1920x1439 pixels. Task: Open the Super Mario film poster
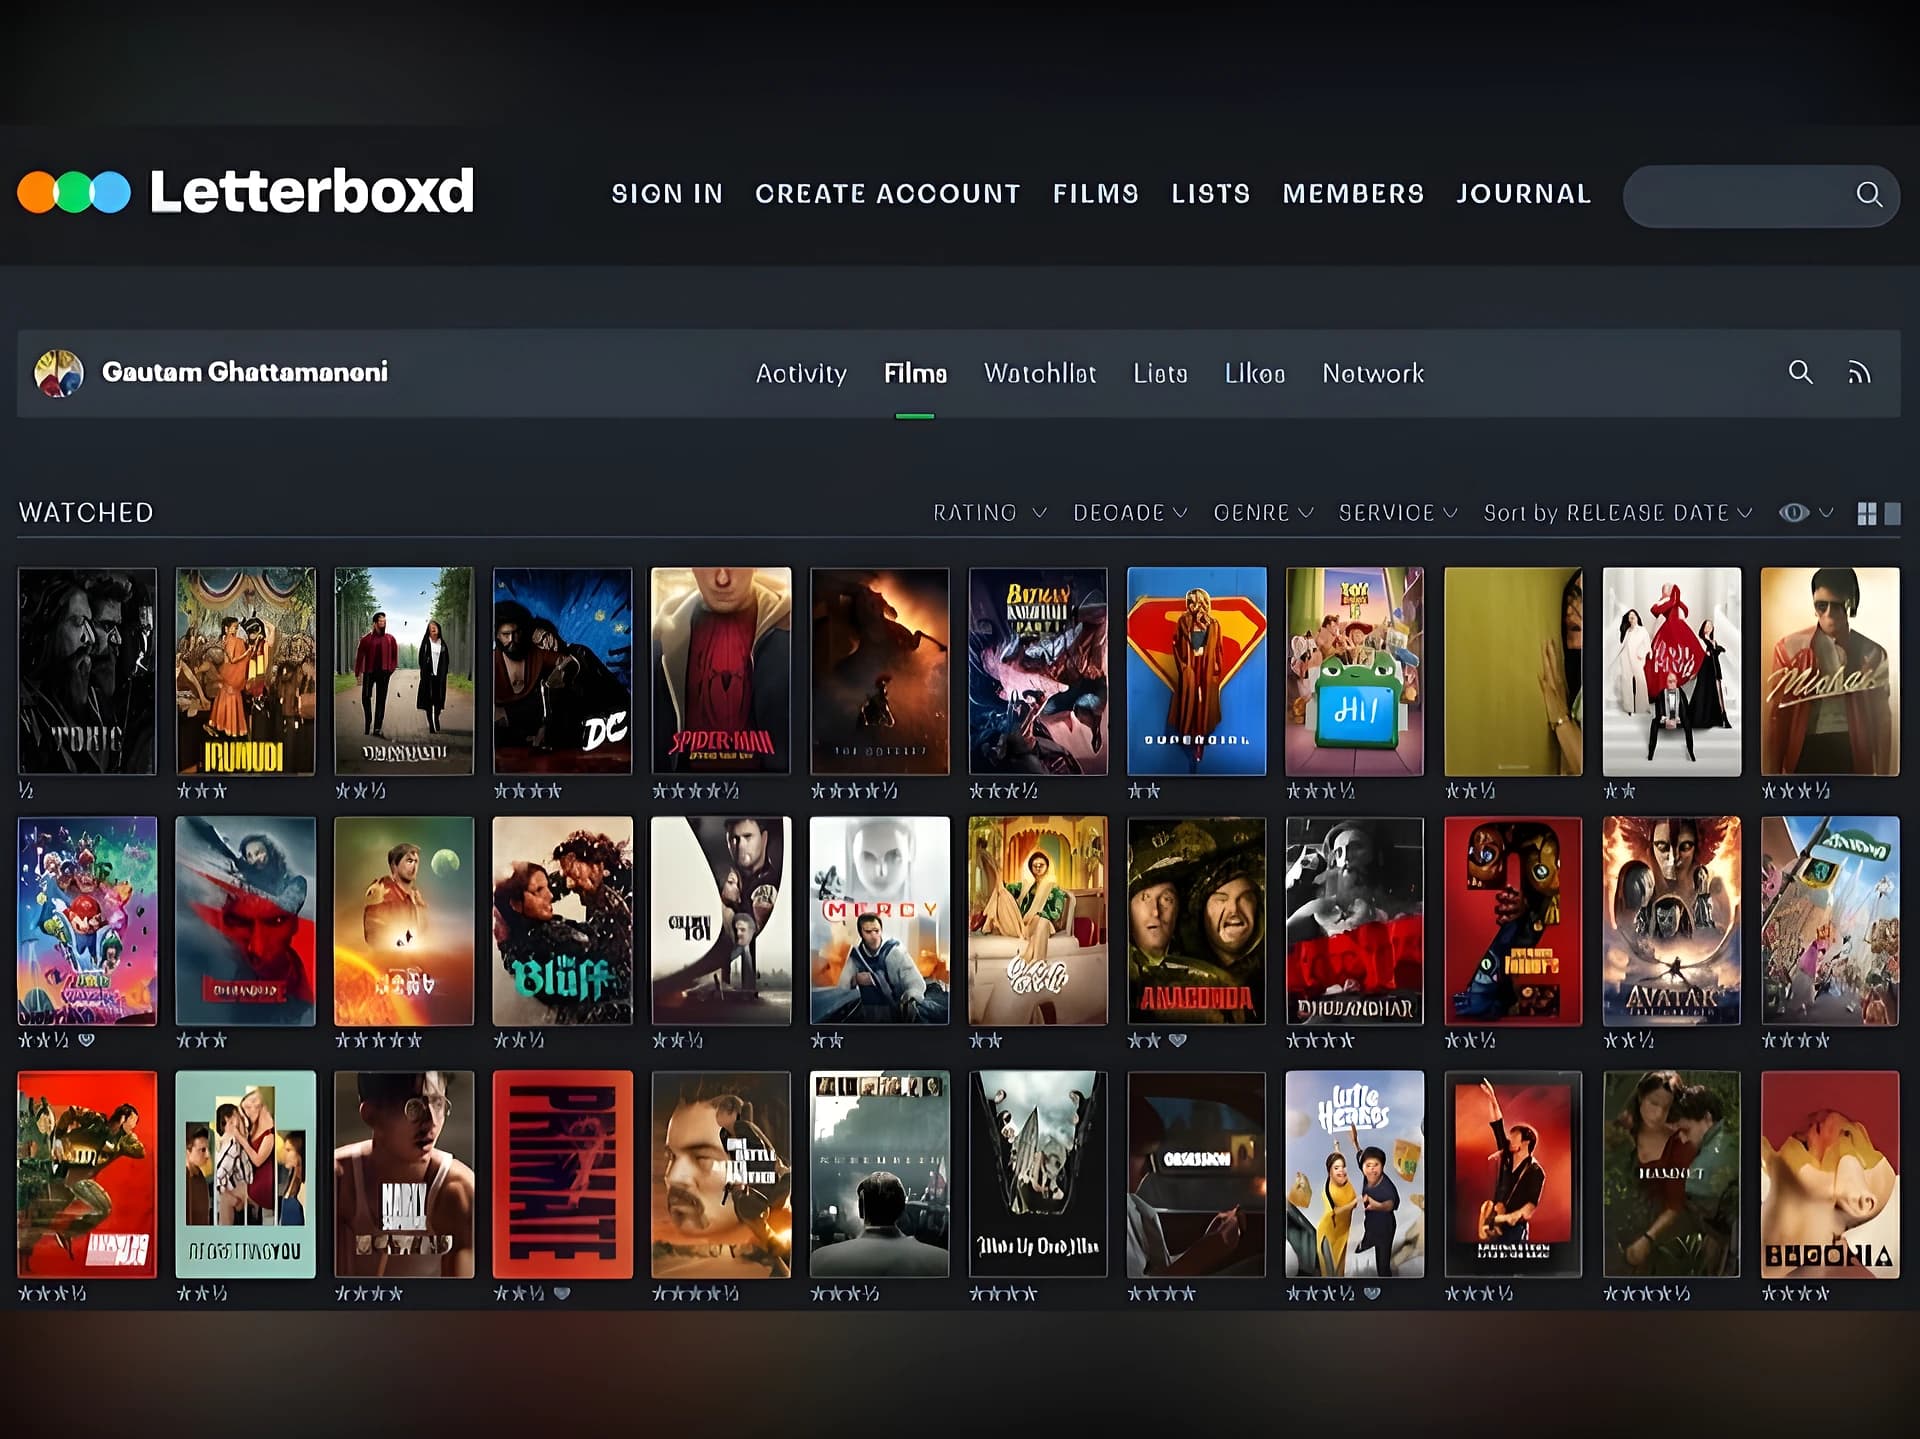[87, 921]
